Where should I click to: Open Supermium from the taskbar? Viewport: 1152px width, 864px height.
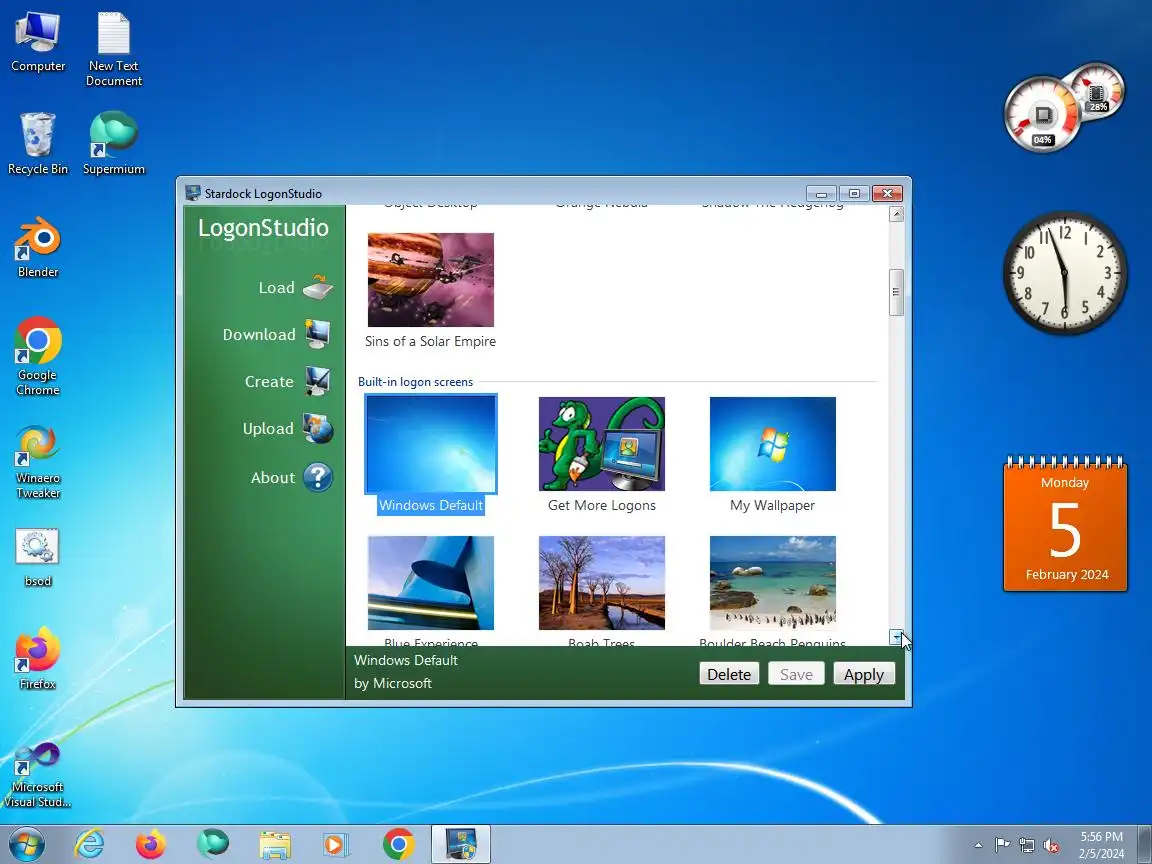point(213,844)
